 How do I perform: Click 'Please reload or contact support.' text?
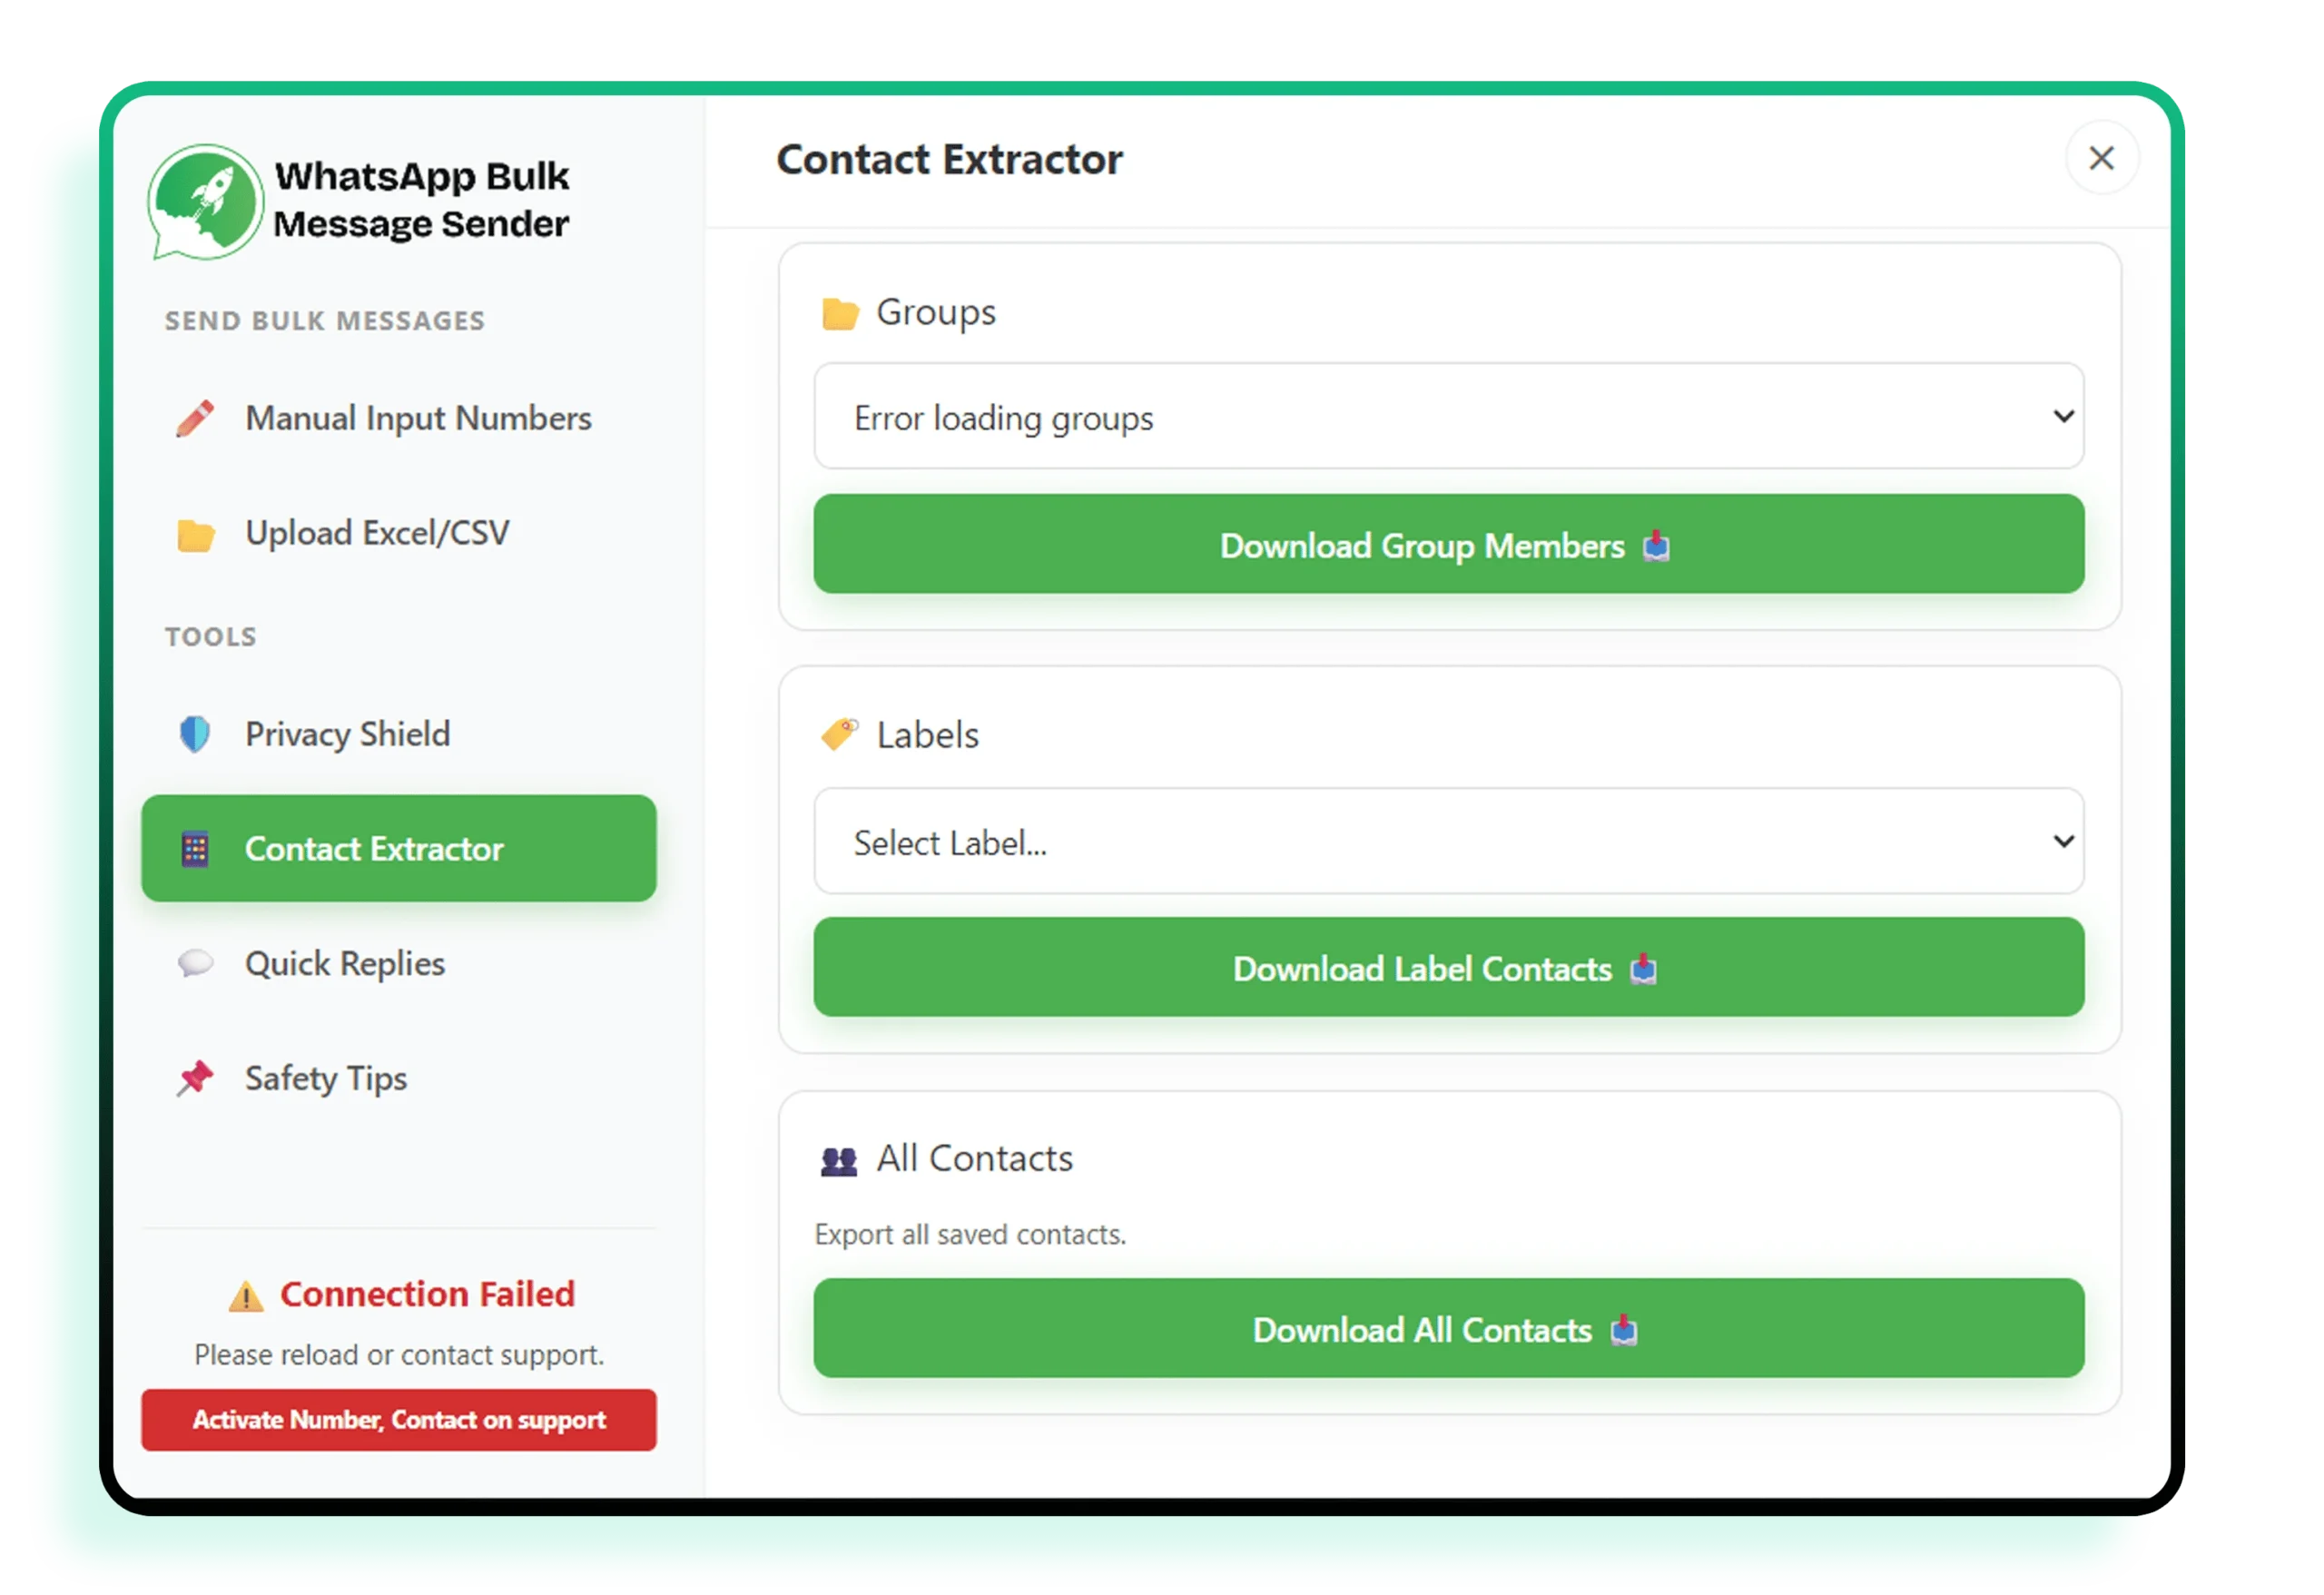399,1356
